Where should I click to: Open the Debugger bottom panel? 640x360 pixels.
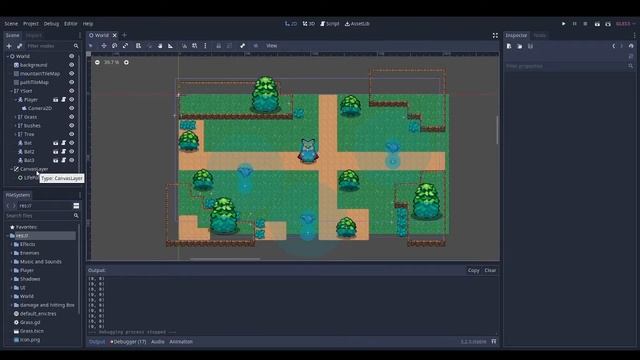(128, 342)
